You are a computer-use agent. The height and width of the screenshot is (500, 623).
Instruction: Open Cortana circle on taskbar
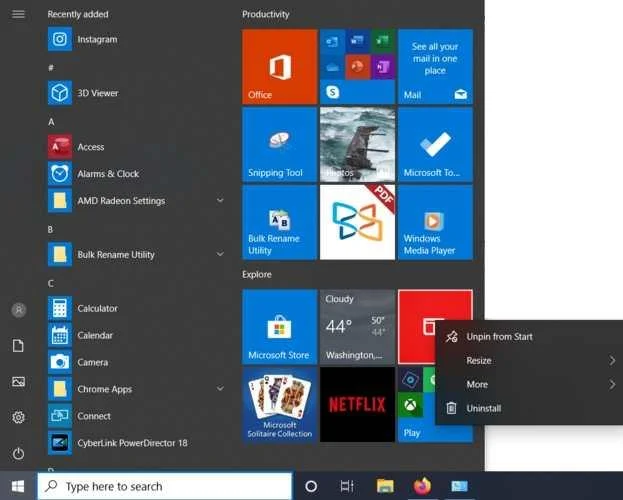pos(311,486)
